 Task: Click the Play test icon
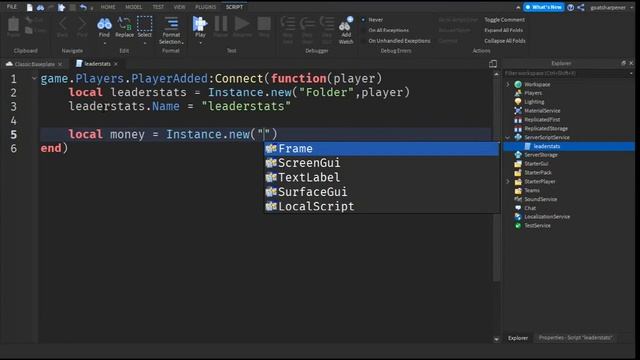(x=200, y=24)
